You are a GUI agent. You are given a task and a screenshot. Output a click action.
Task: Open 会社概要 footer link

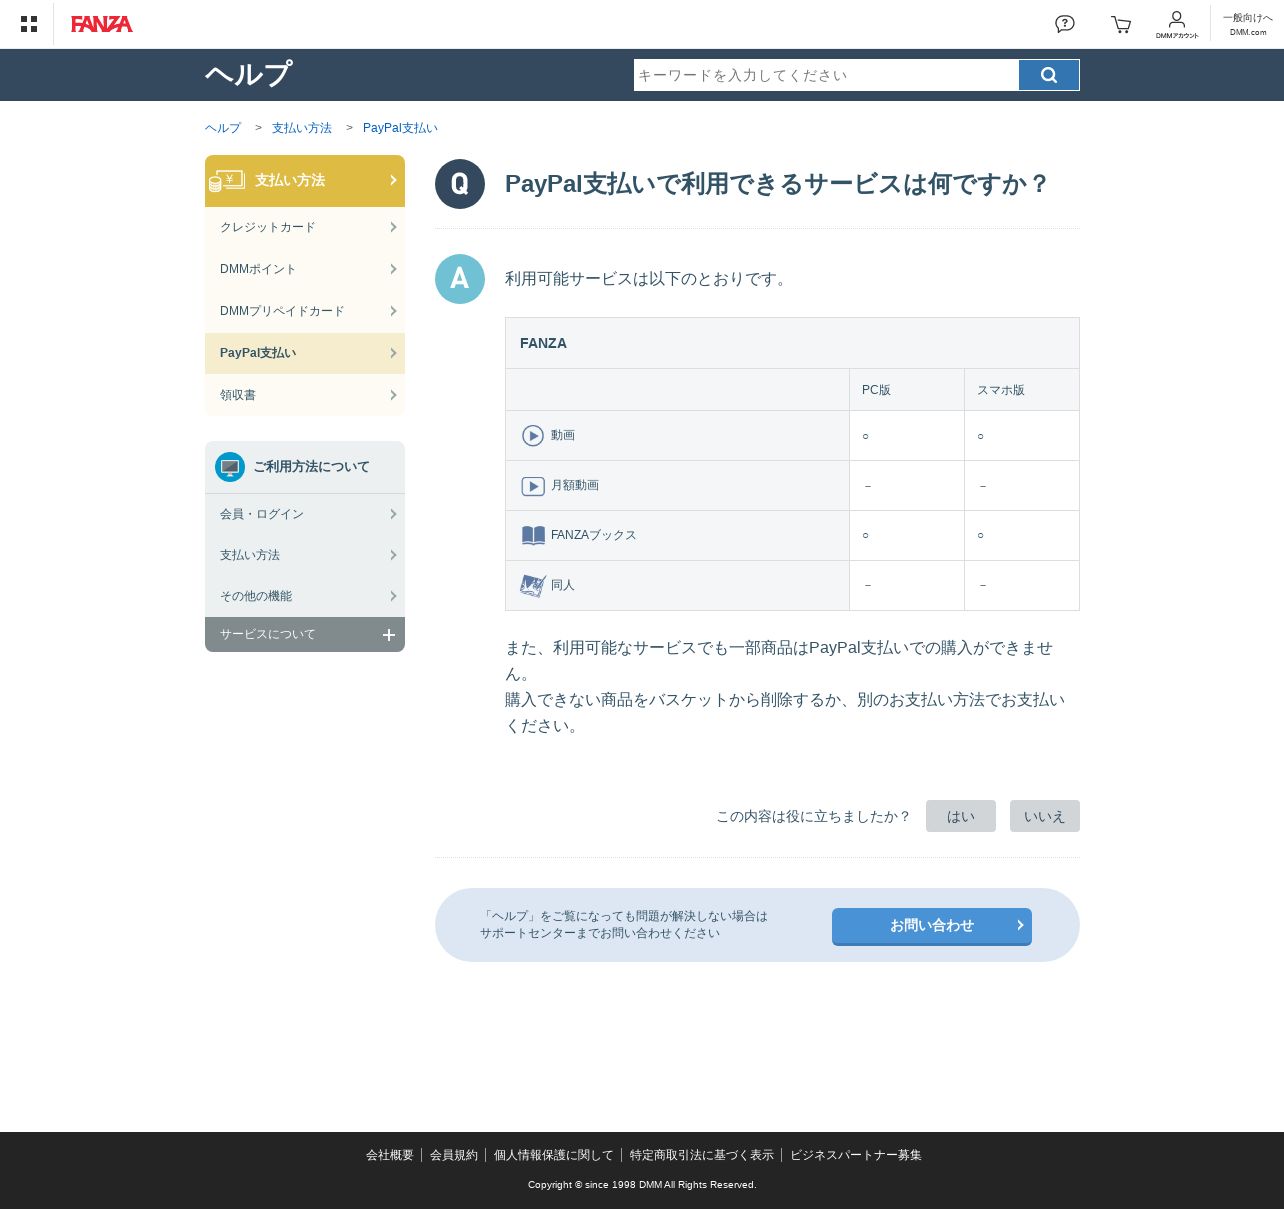(390, 1155)
